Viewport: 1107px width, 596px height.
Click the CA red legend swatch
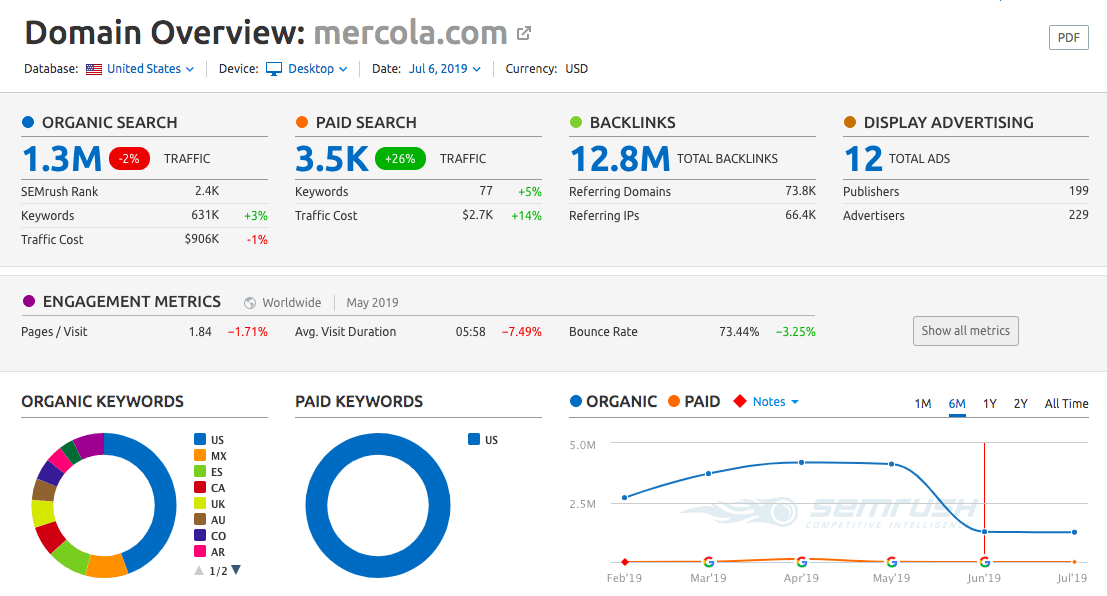pos(200,487)
